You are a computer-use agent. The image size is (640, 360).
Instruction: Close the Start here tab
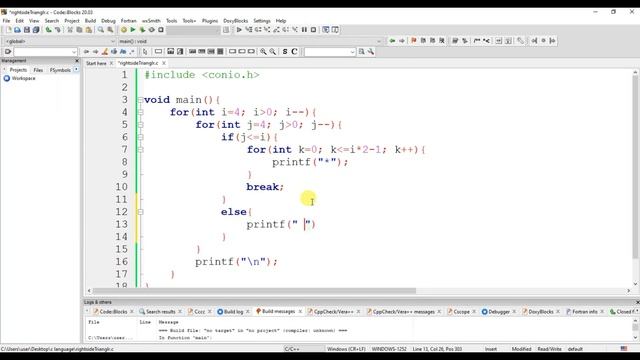point(111,63)
